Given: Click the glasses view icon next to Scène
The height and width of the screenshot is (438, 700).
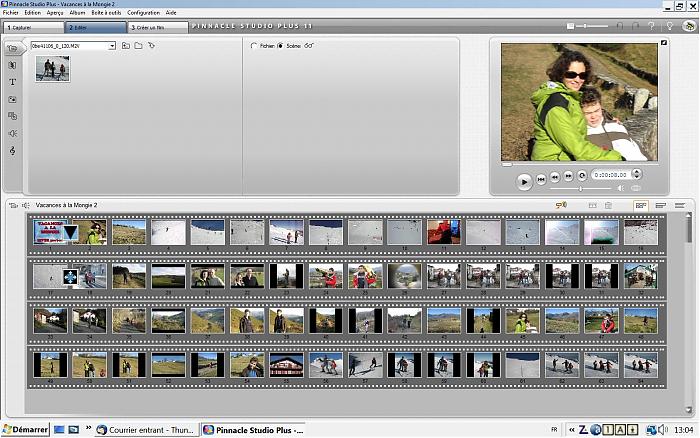Looking at the screenshot, I should tap(309, 46).
